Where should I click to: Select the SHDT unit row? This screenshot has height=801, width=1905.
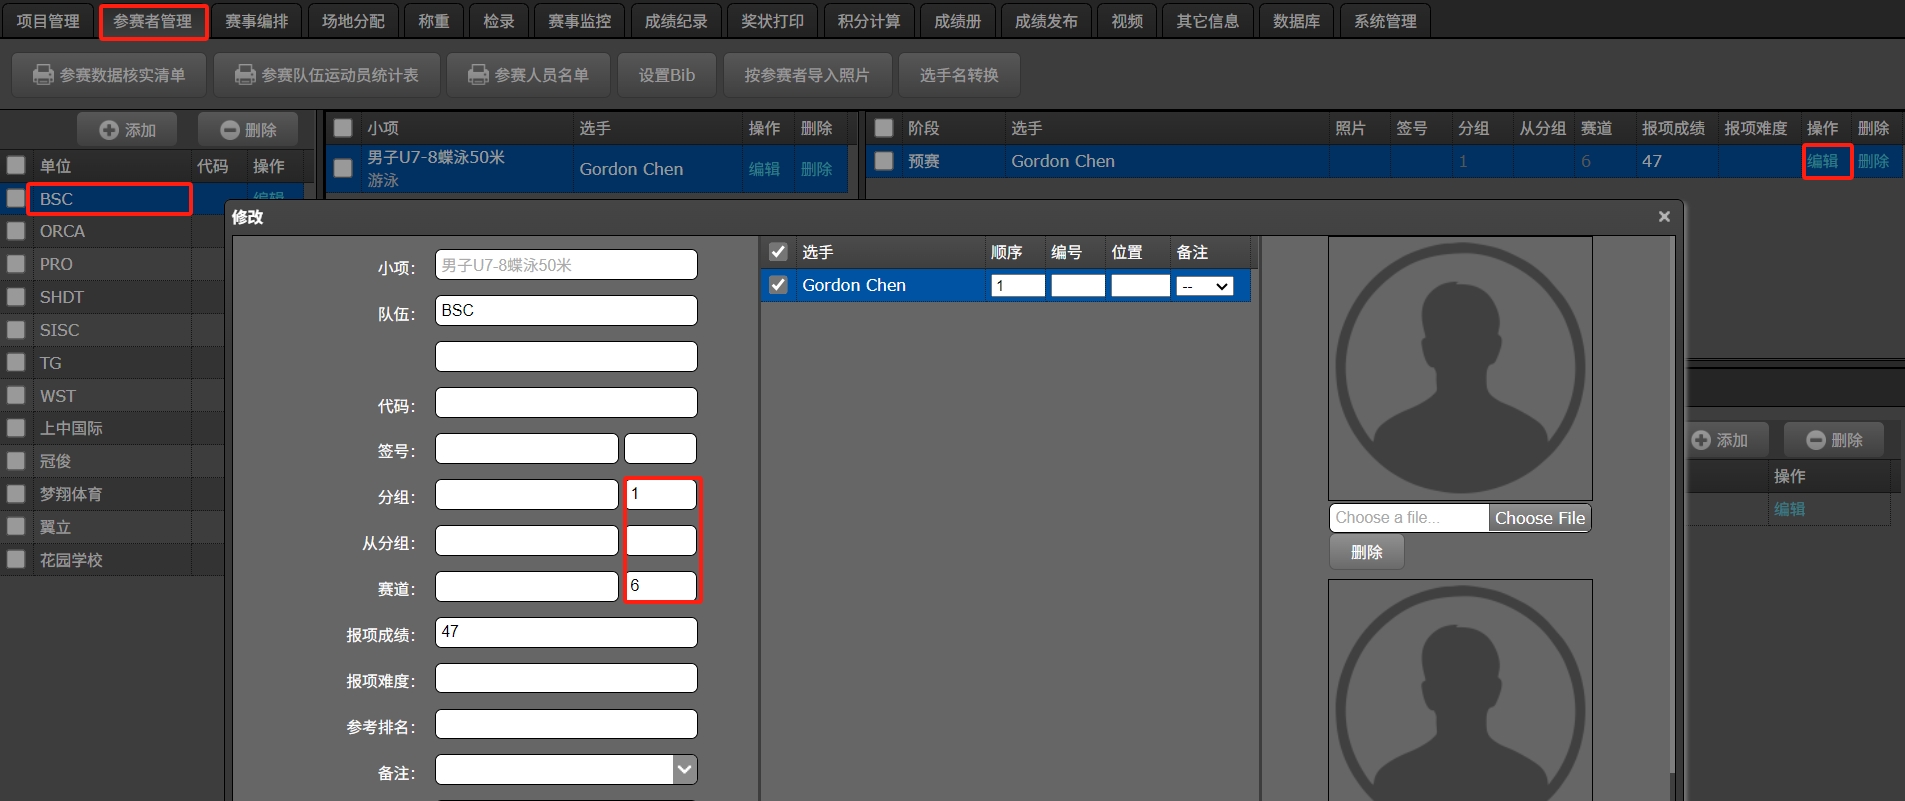click(62, 297)
